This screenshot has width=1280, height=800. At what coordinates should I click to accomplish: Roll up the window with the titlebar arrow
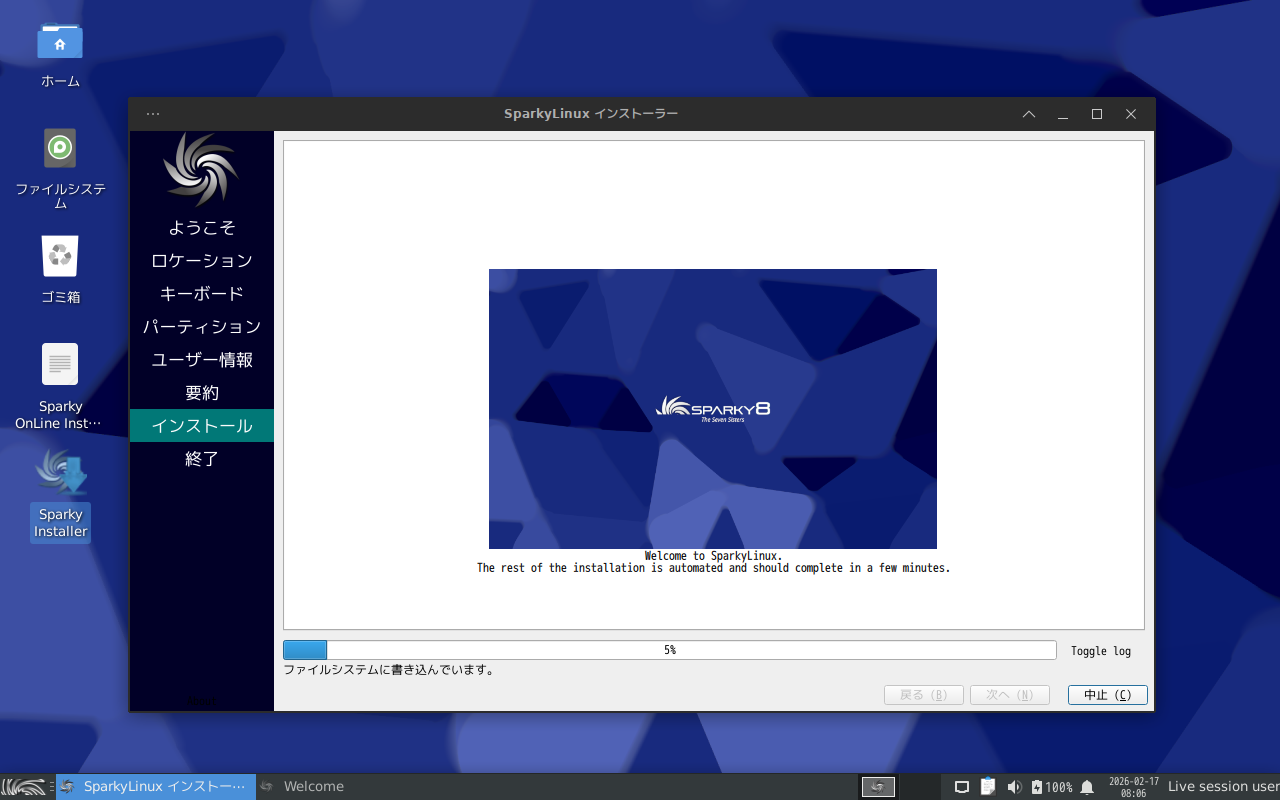pyautogui.click(x=1029, y=114)
